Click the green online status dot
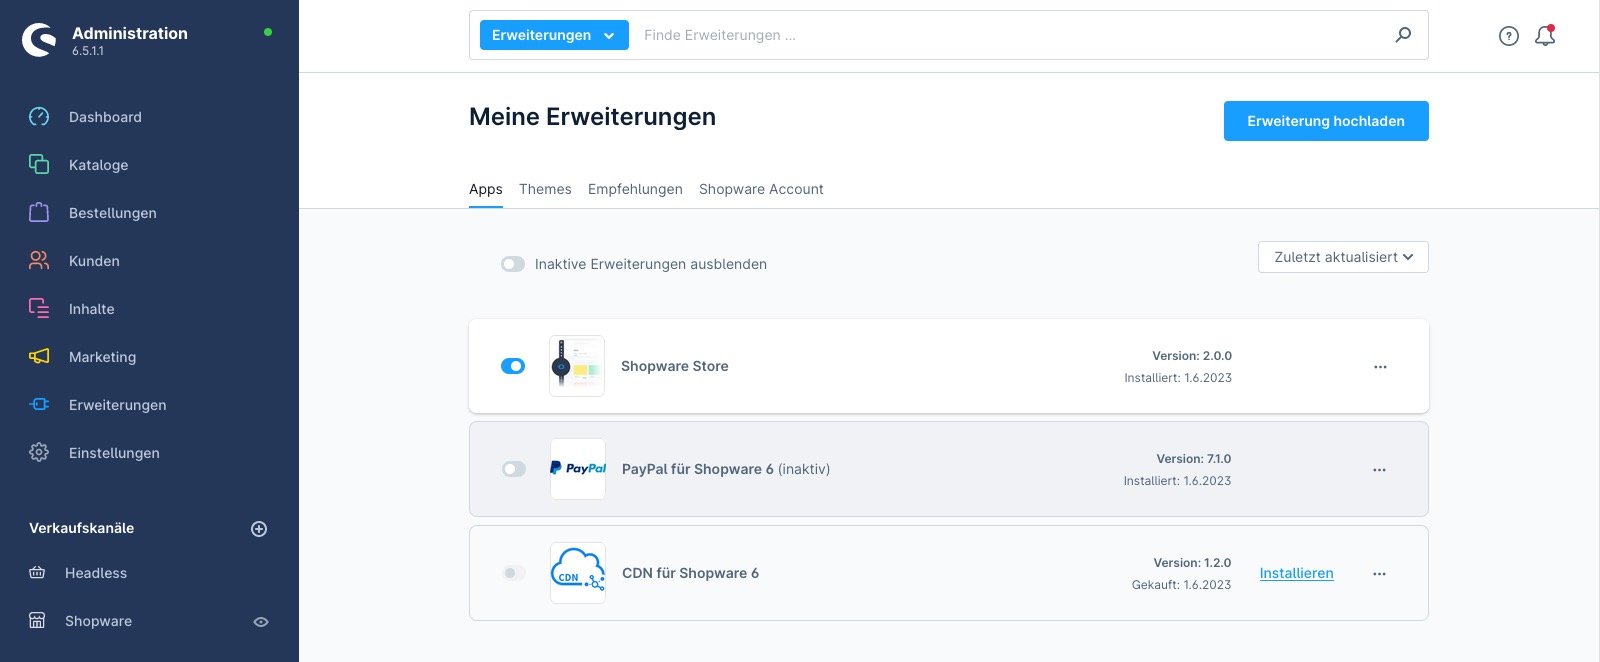The height and width of the screenshot is (662, 1600). pos(268,32)
